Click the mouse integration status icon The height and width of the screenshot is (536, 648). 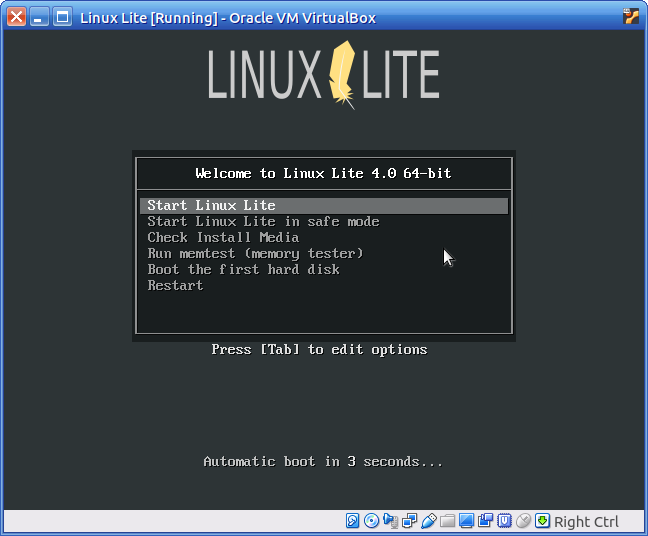coord(524,521)
